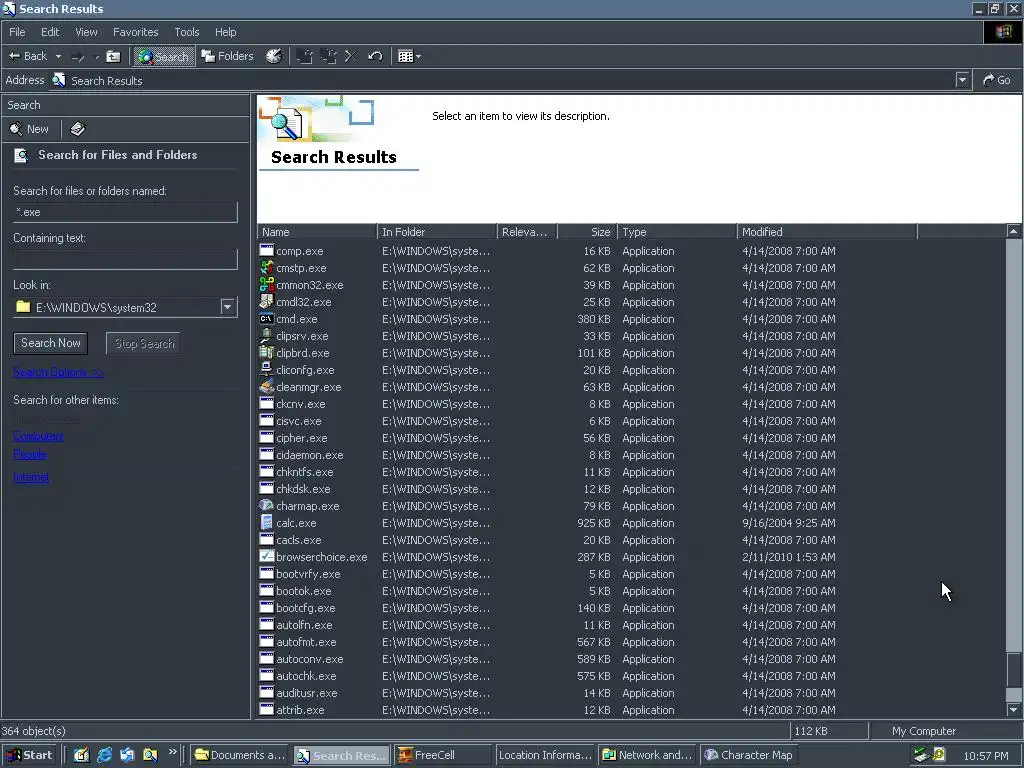Open the Favorites menu

[135, 32]
